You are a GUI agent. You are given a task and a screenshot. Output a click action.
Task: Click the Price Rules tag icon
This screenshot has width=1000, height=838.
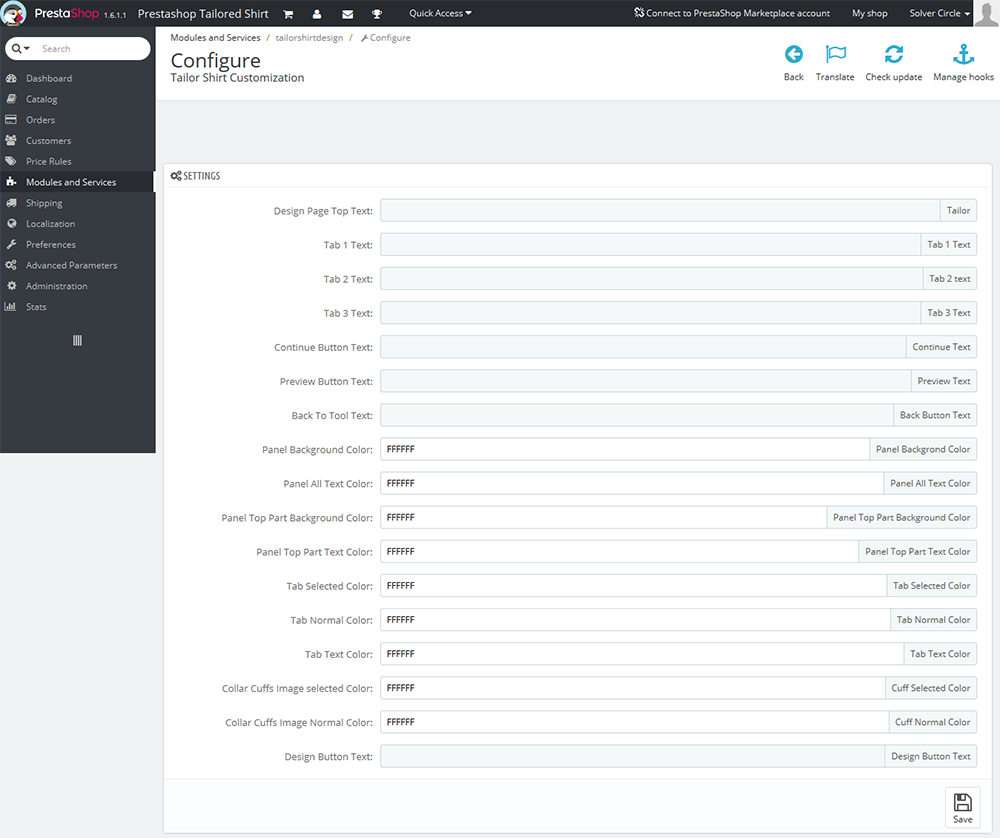(x=11, y=161)
